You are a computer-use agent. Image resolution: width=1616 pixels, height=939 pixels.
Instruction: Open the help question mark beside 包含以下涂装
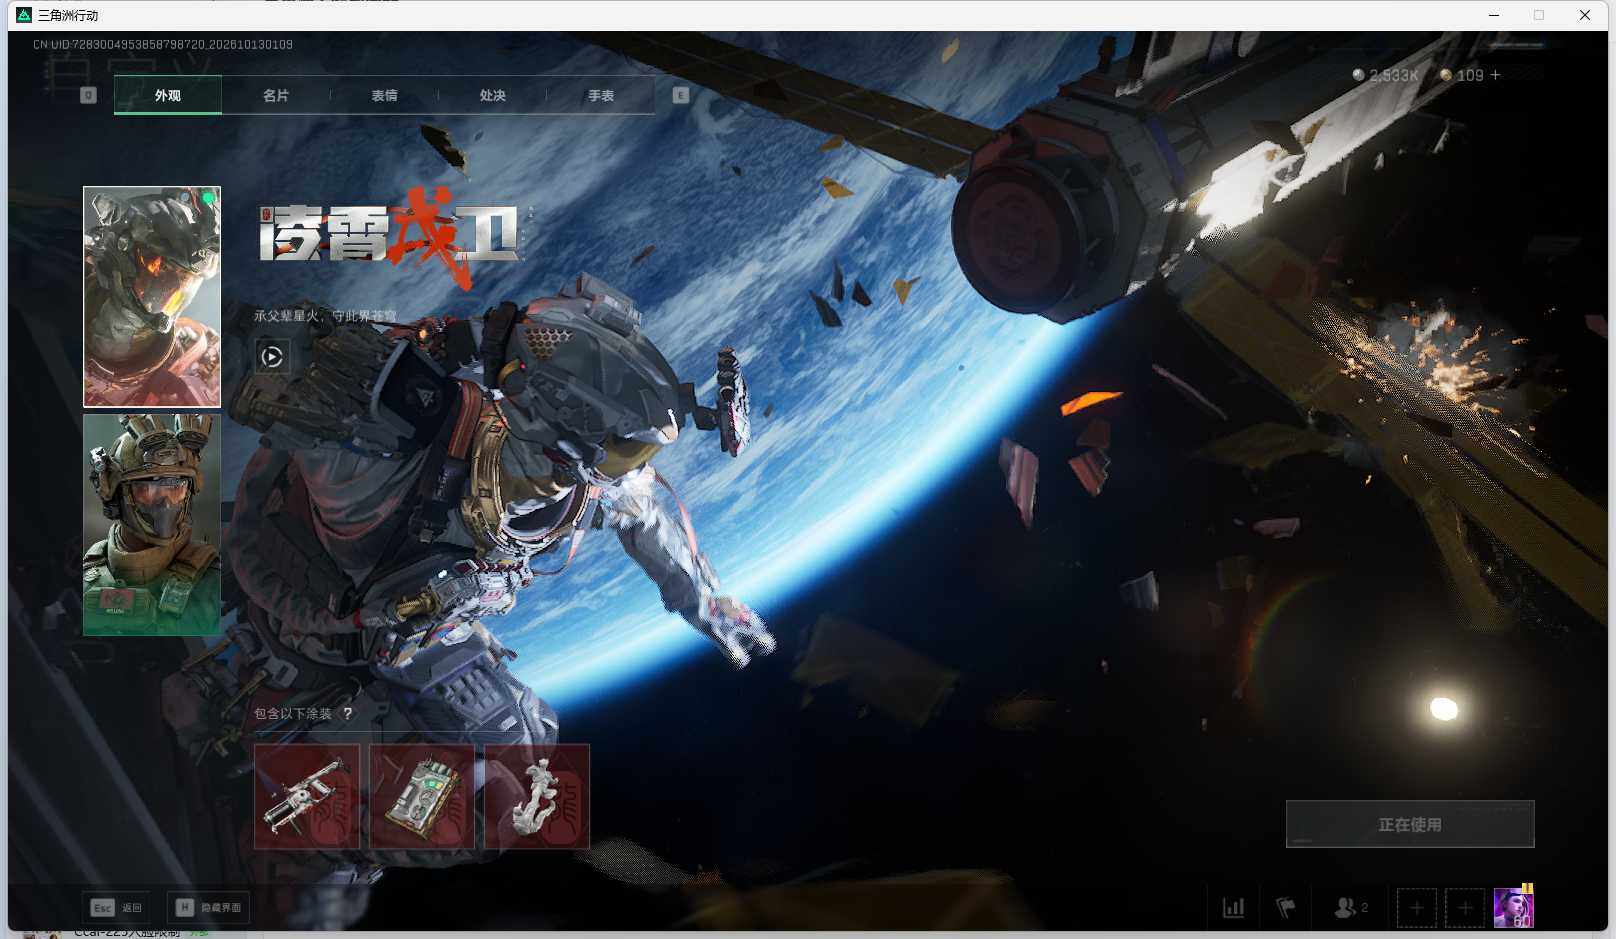click(347, 713)
